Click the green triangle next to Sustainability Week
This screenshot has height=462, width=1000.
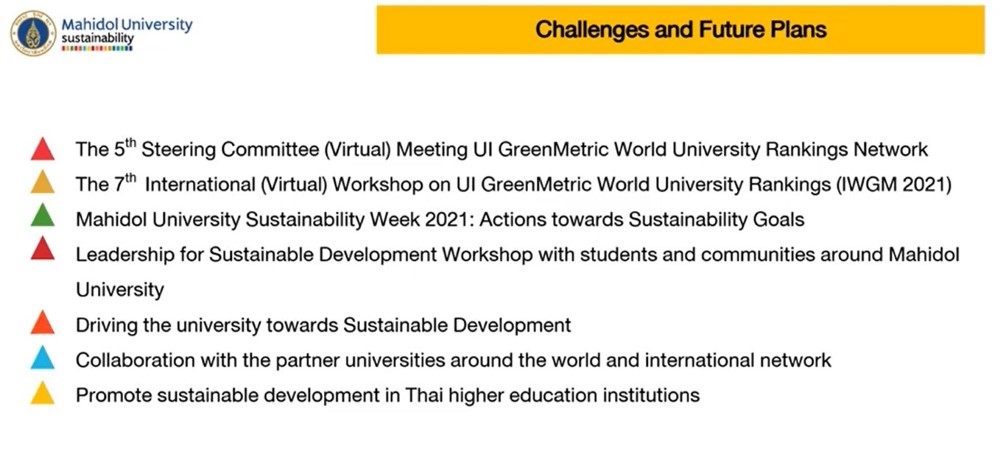click(x=42, y=216)
